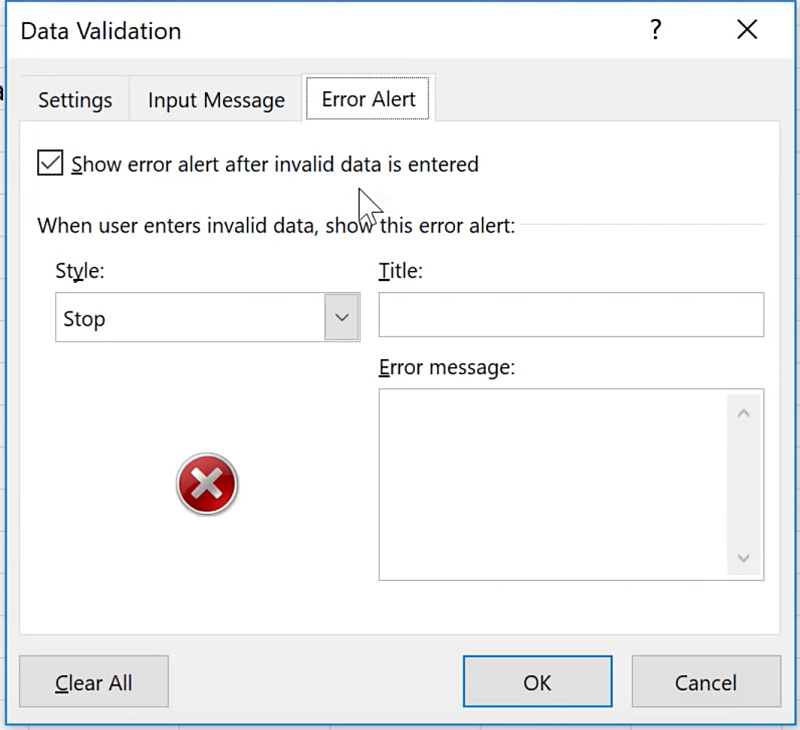Select the Error Alert tab

point(369,99)
